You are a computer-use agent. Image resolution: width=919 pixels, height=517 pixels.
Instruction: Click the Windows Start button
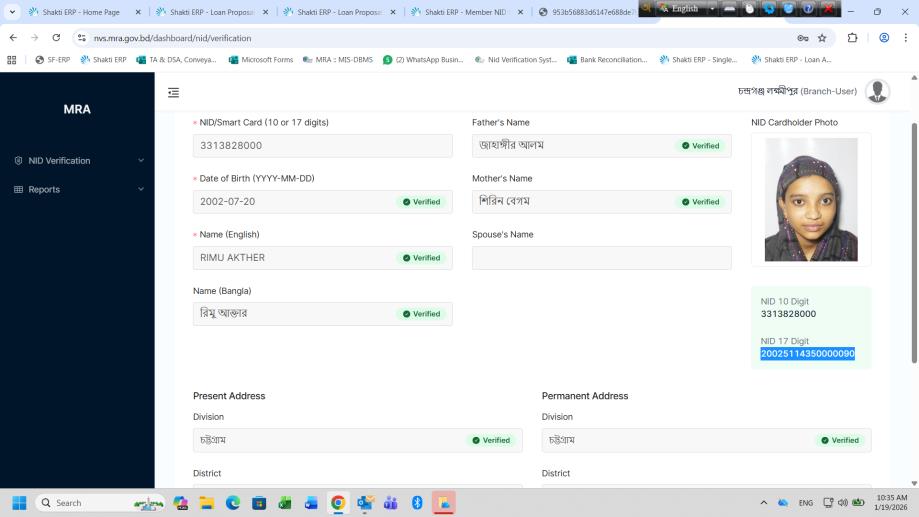pyautogui.click(x=19, y=503)
